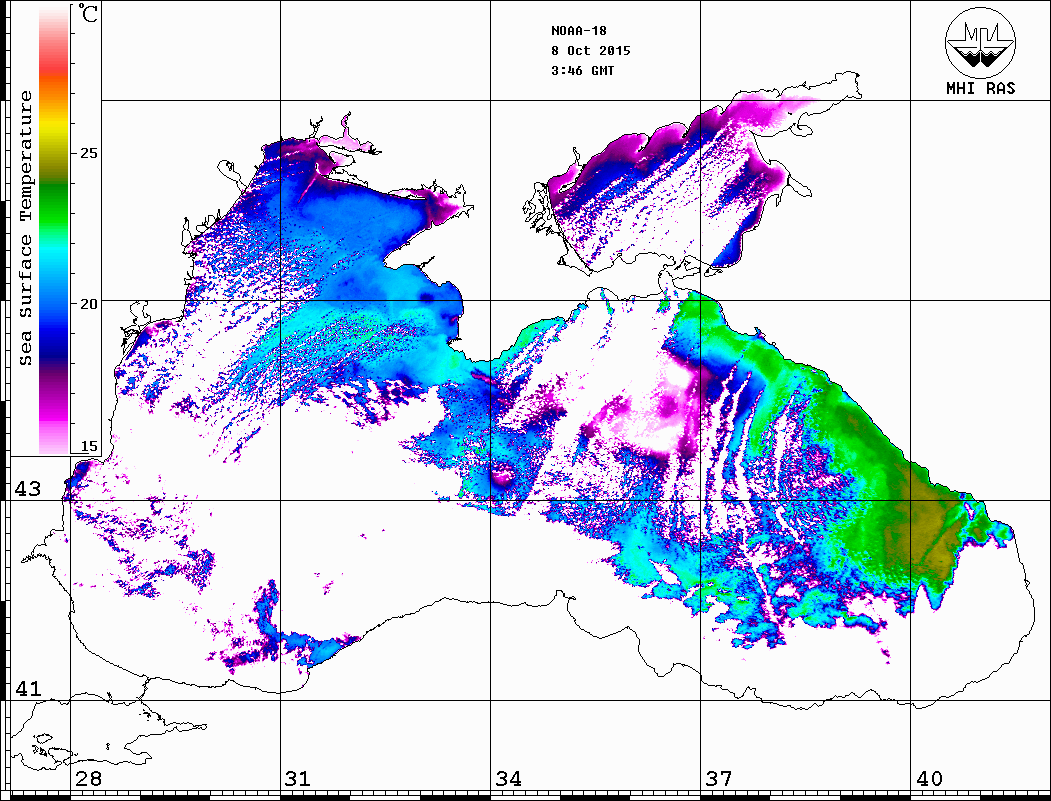Click the '15' value on temperature scale

coord(88,446)
